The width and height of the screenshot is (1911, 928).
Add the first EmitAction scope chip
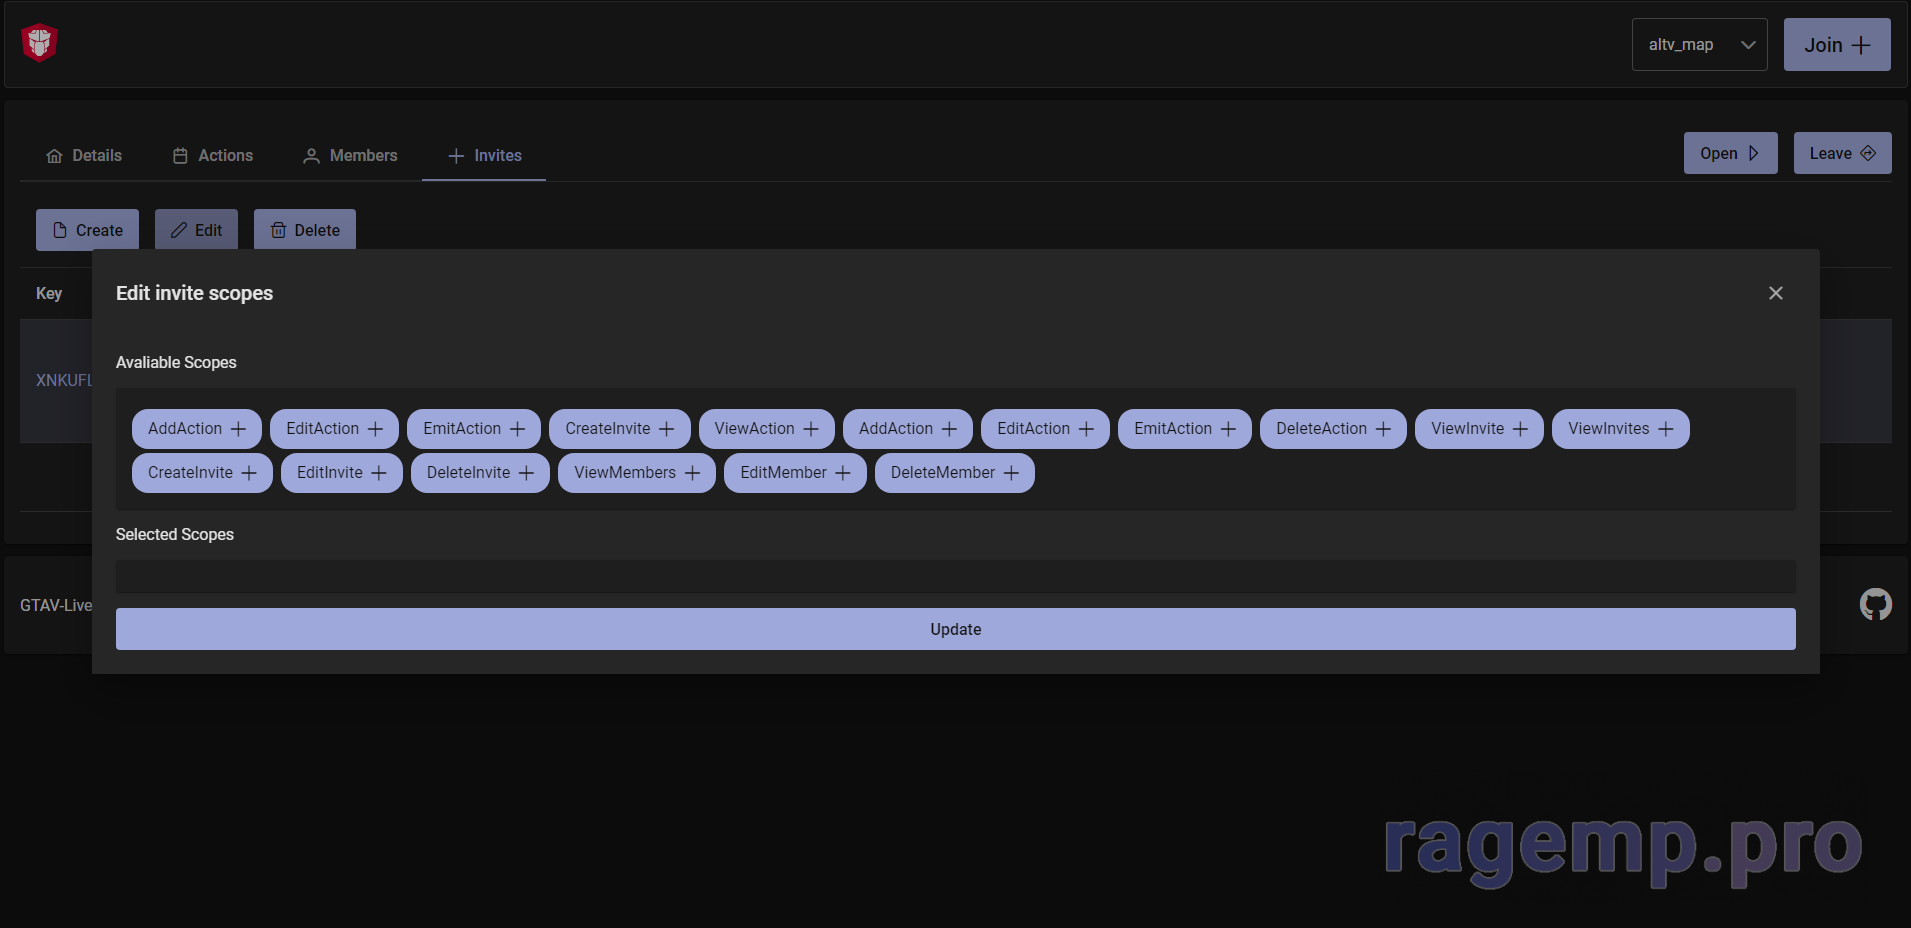point(474,429)
